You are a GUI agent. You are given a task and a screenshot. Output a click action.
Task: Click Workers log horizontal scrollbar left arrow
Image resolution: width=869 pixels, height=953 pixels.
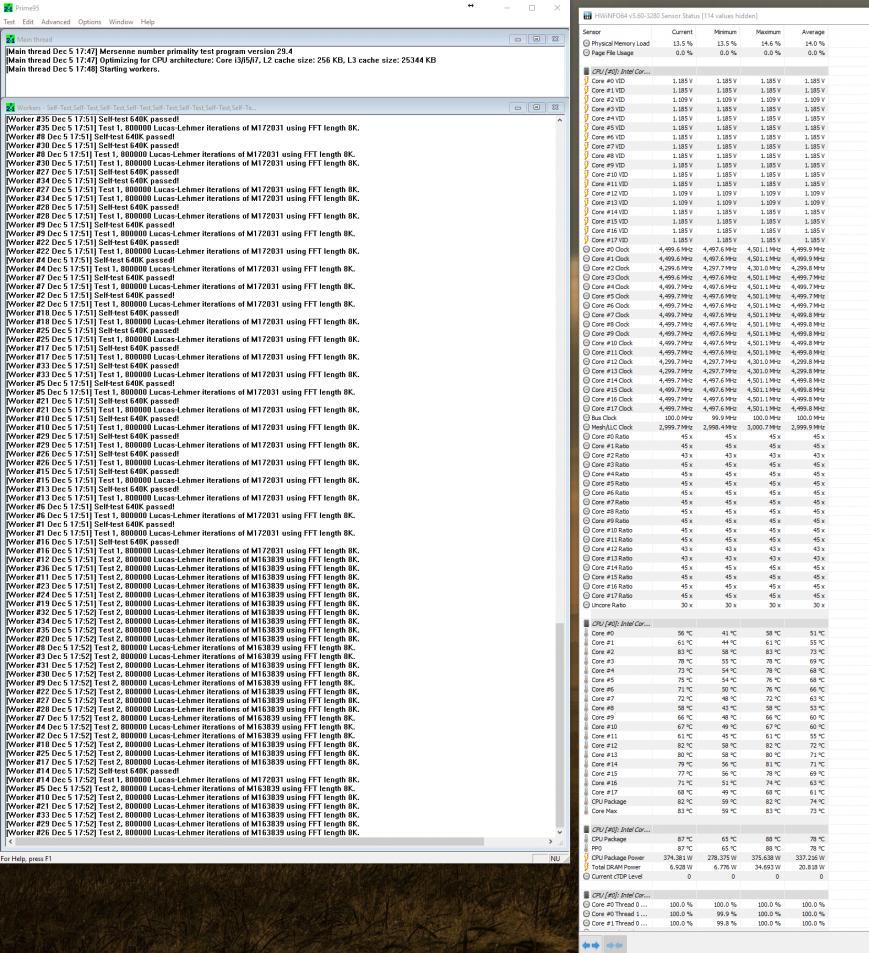(x=10, y=842)
